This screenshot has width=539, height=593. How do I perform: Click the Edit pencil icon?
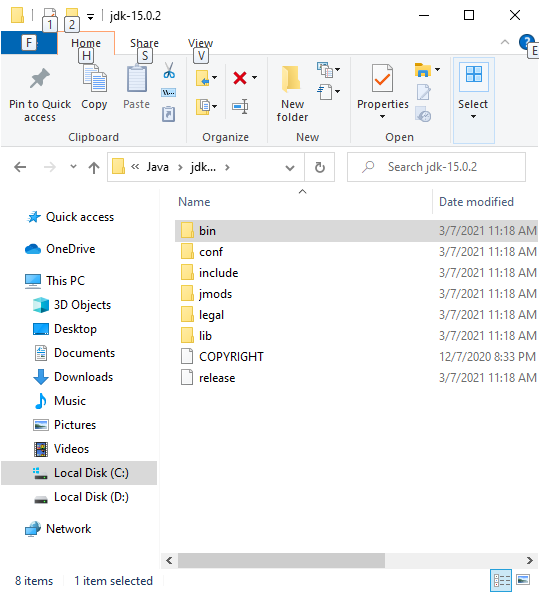423,92
